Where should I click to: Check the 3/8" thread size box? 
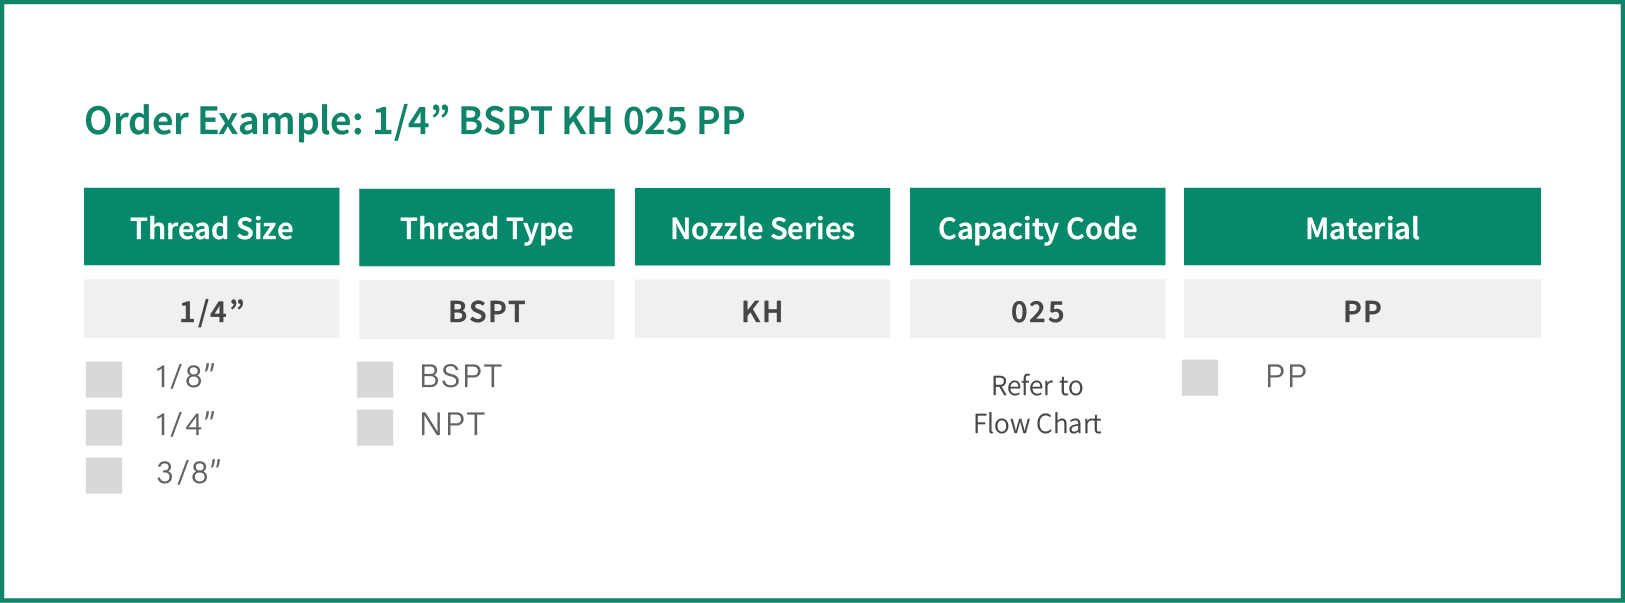tap(104, 476)
